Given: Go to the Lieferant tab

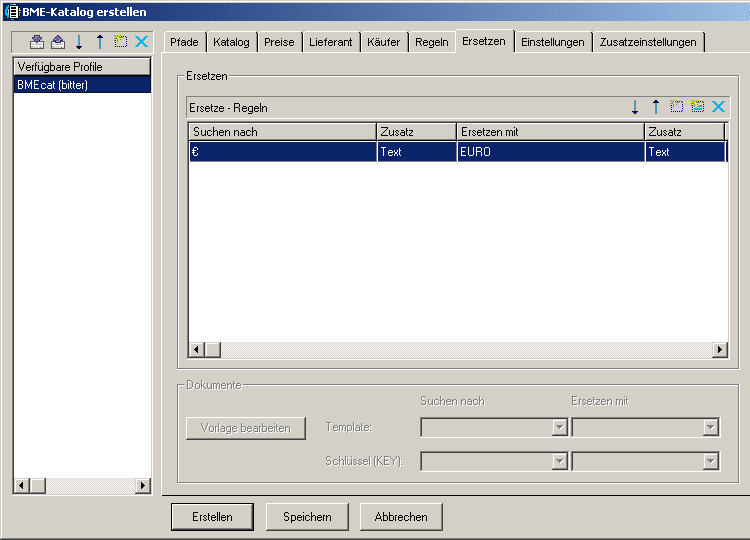Looking at the screenshot, I should coord(331,42).
